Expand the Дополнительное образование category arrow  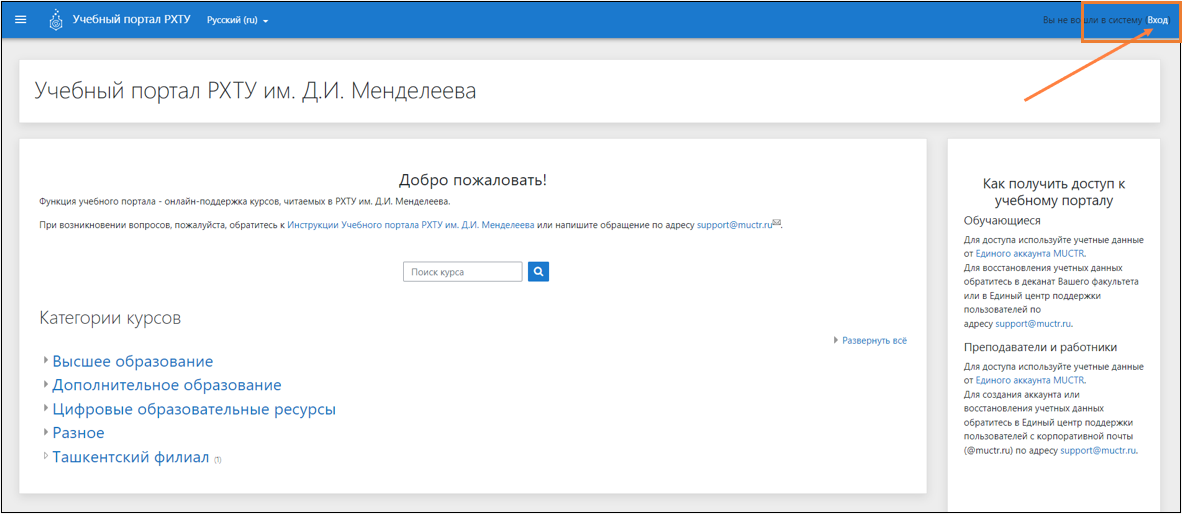(x=46, y=385)
